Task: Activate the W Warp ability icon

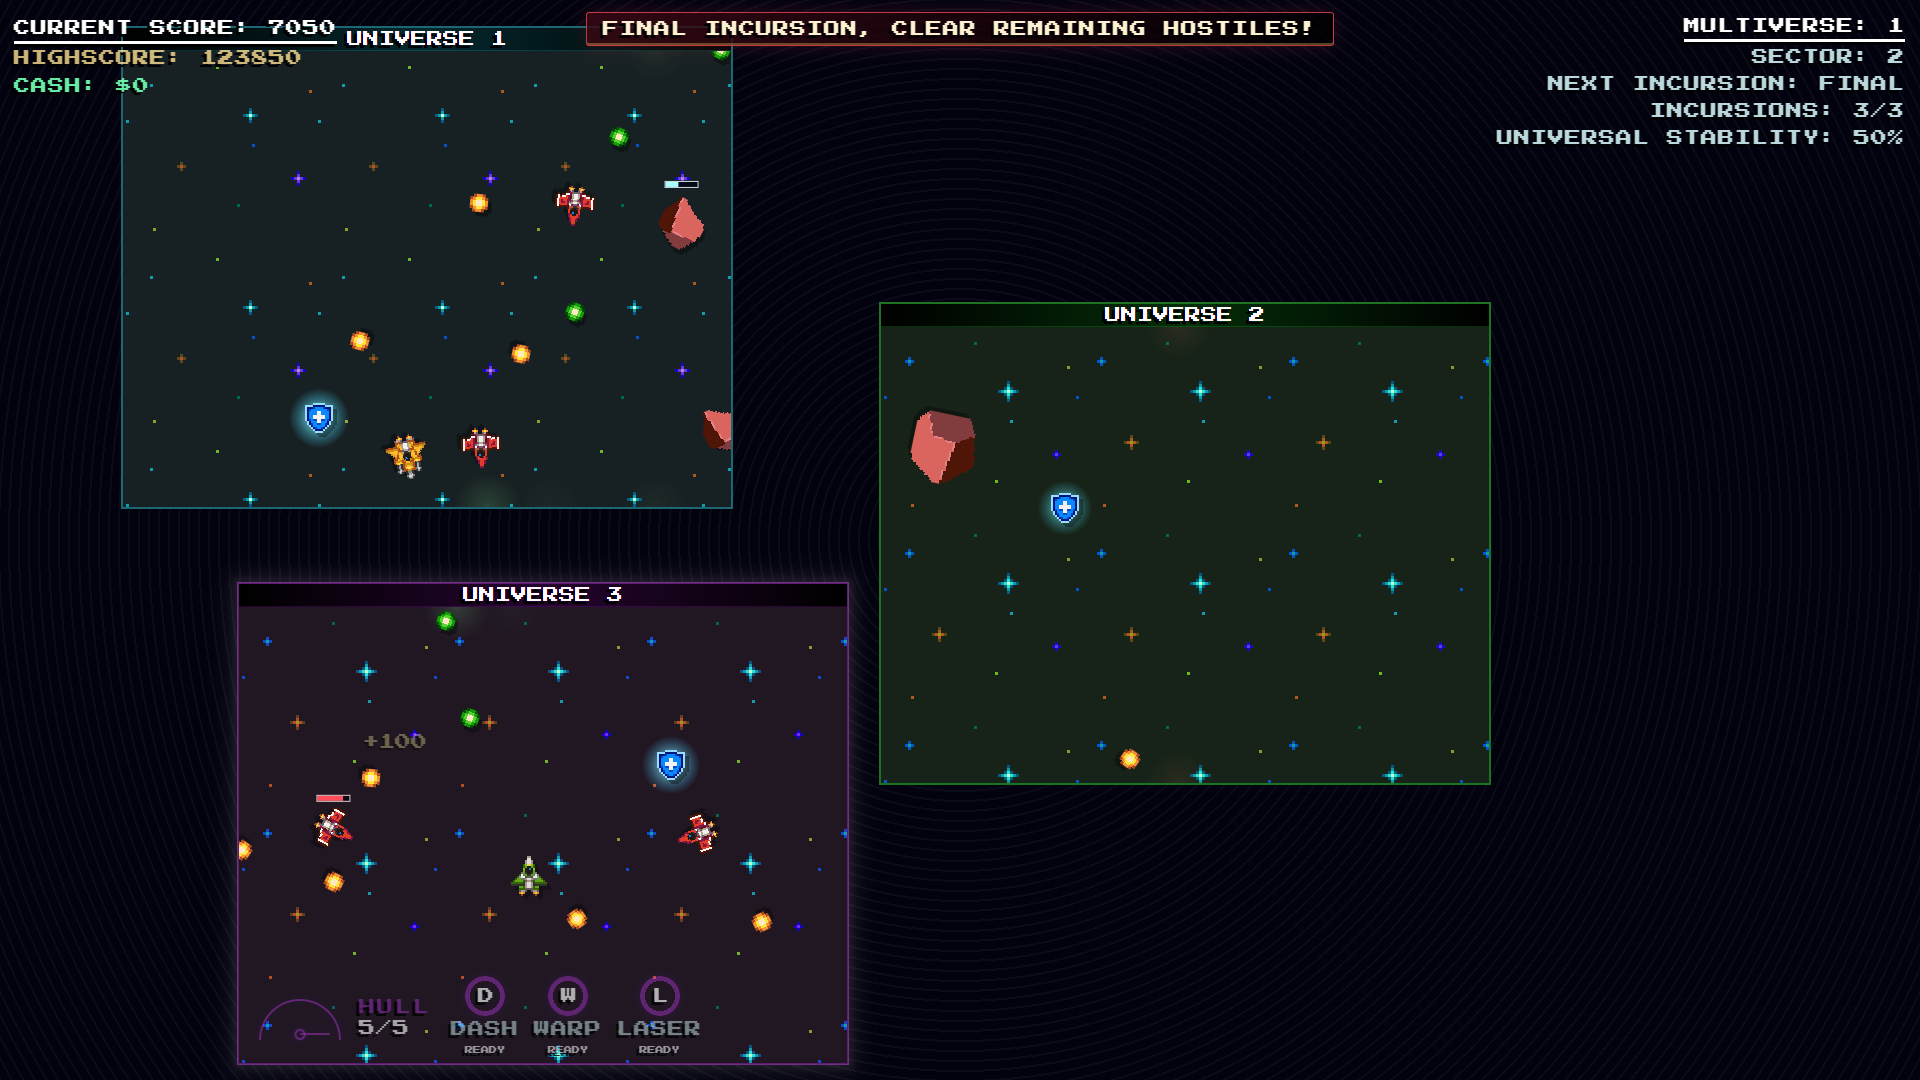Action: click(568, 996)
